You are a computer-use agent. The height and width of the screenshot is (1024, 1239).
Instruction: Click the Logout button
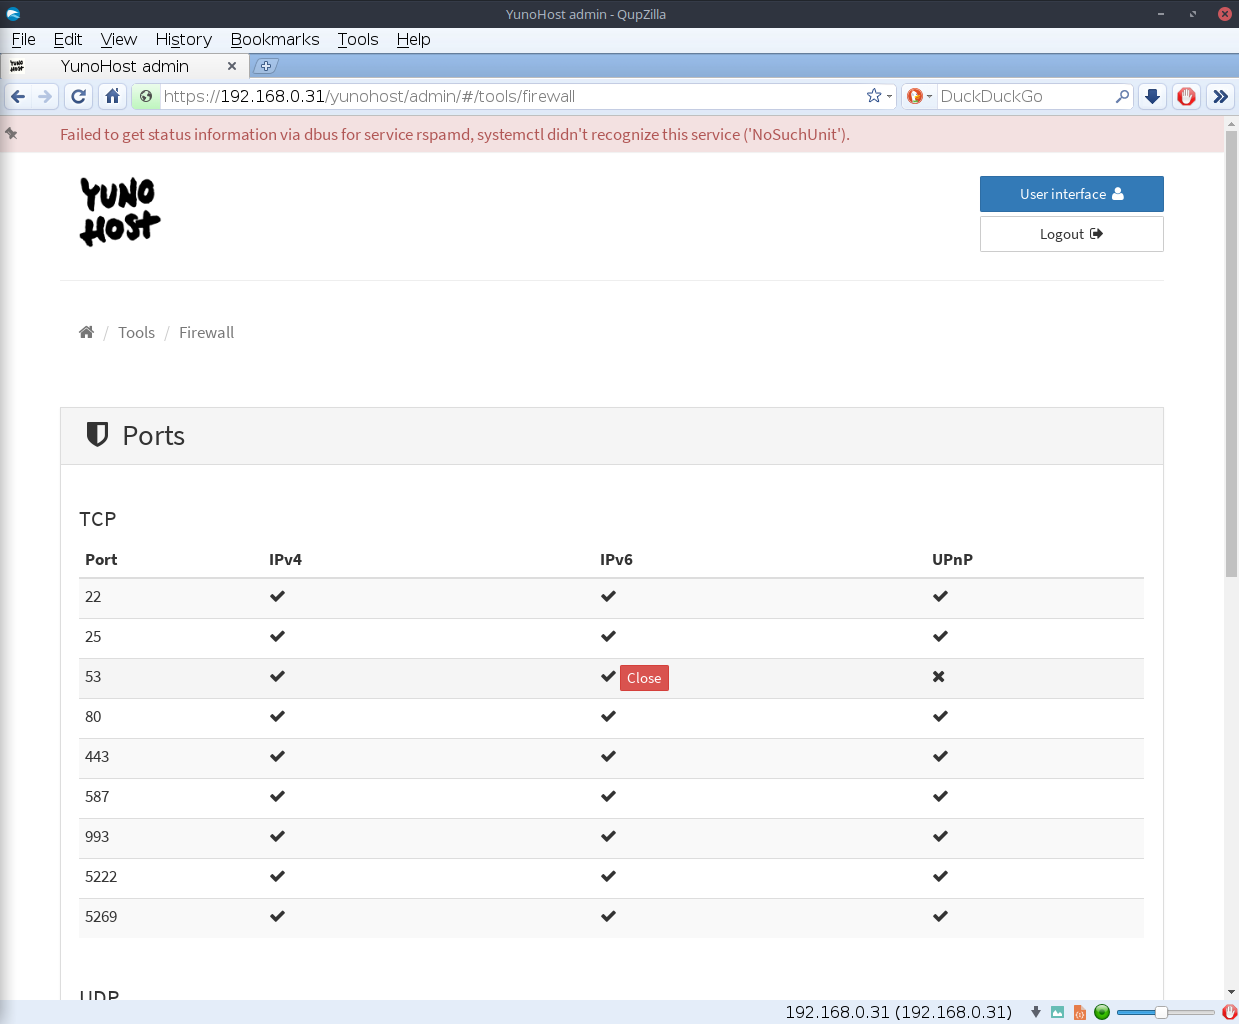pyautogui.click(x=1071, y=234)
